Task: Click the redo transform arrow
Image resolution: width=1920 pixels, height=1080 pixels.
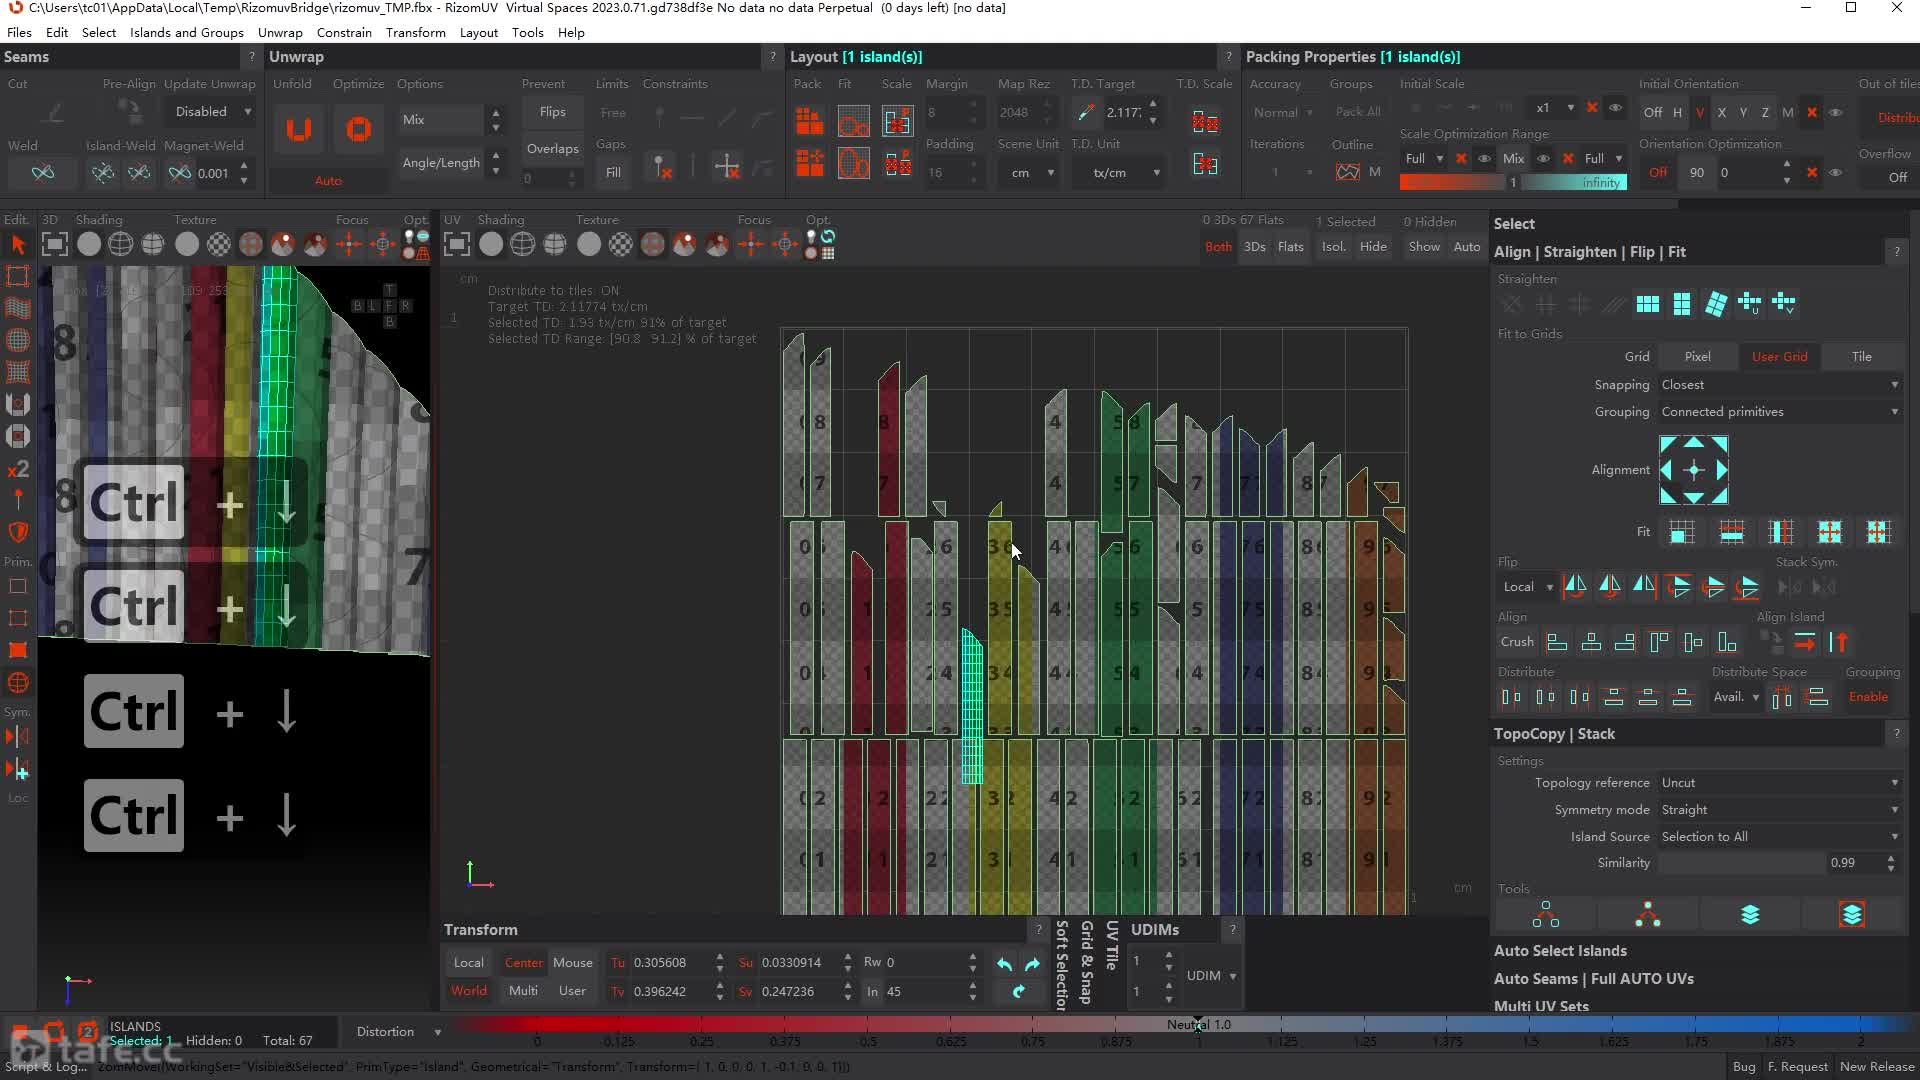Action: [x=1032, y=964]
